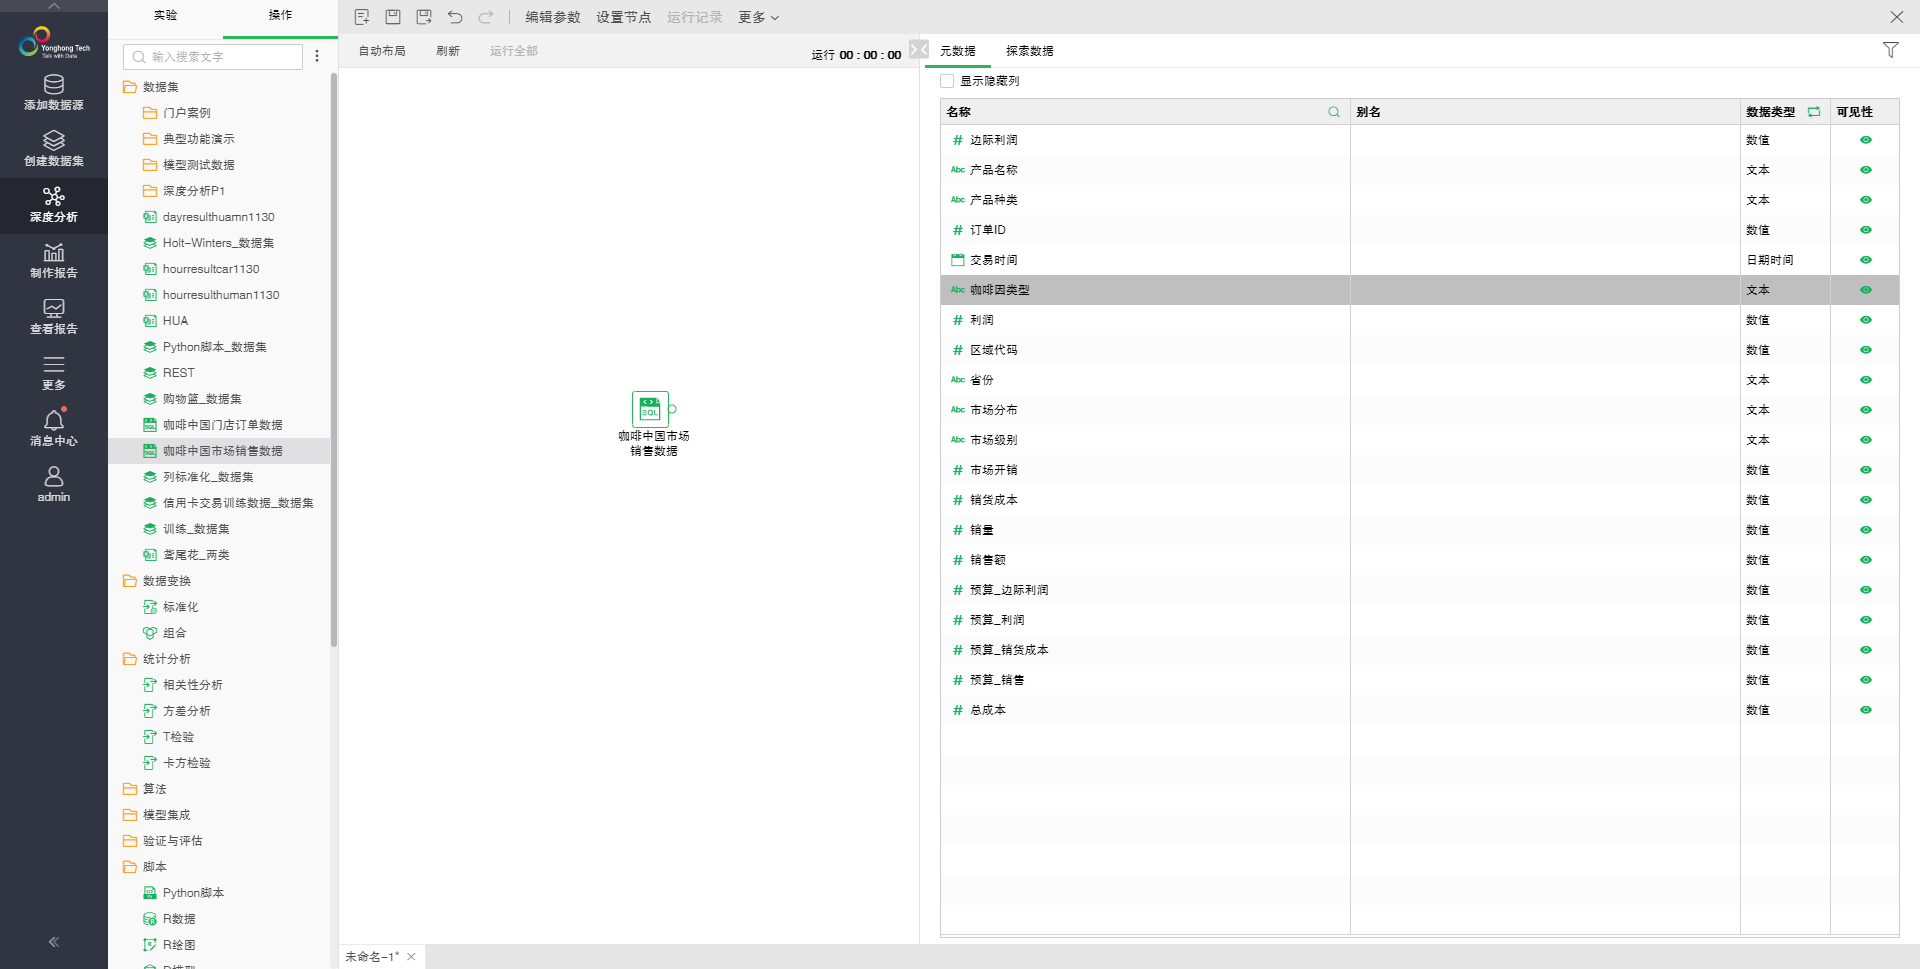The height and width of the screenshot is (969, 1920).
Task: Select the 市场开销 row in the metadata table
Action: coord(1420,470)
